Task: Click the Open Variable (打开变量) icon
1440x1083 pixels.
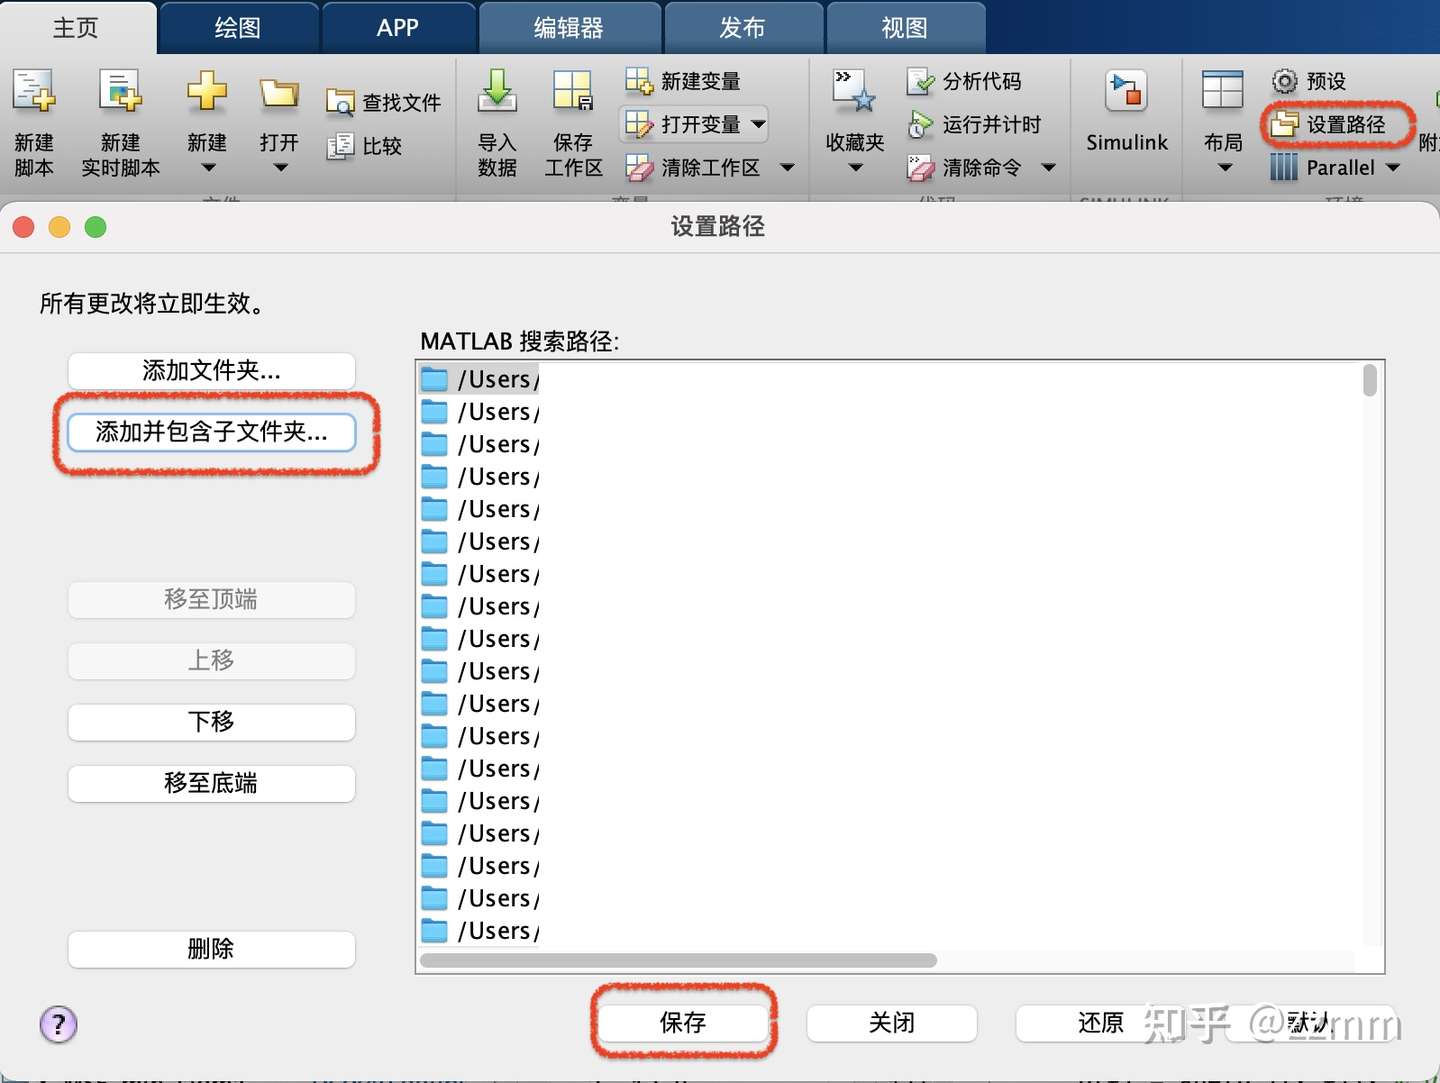Action: 639,124
